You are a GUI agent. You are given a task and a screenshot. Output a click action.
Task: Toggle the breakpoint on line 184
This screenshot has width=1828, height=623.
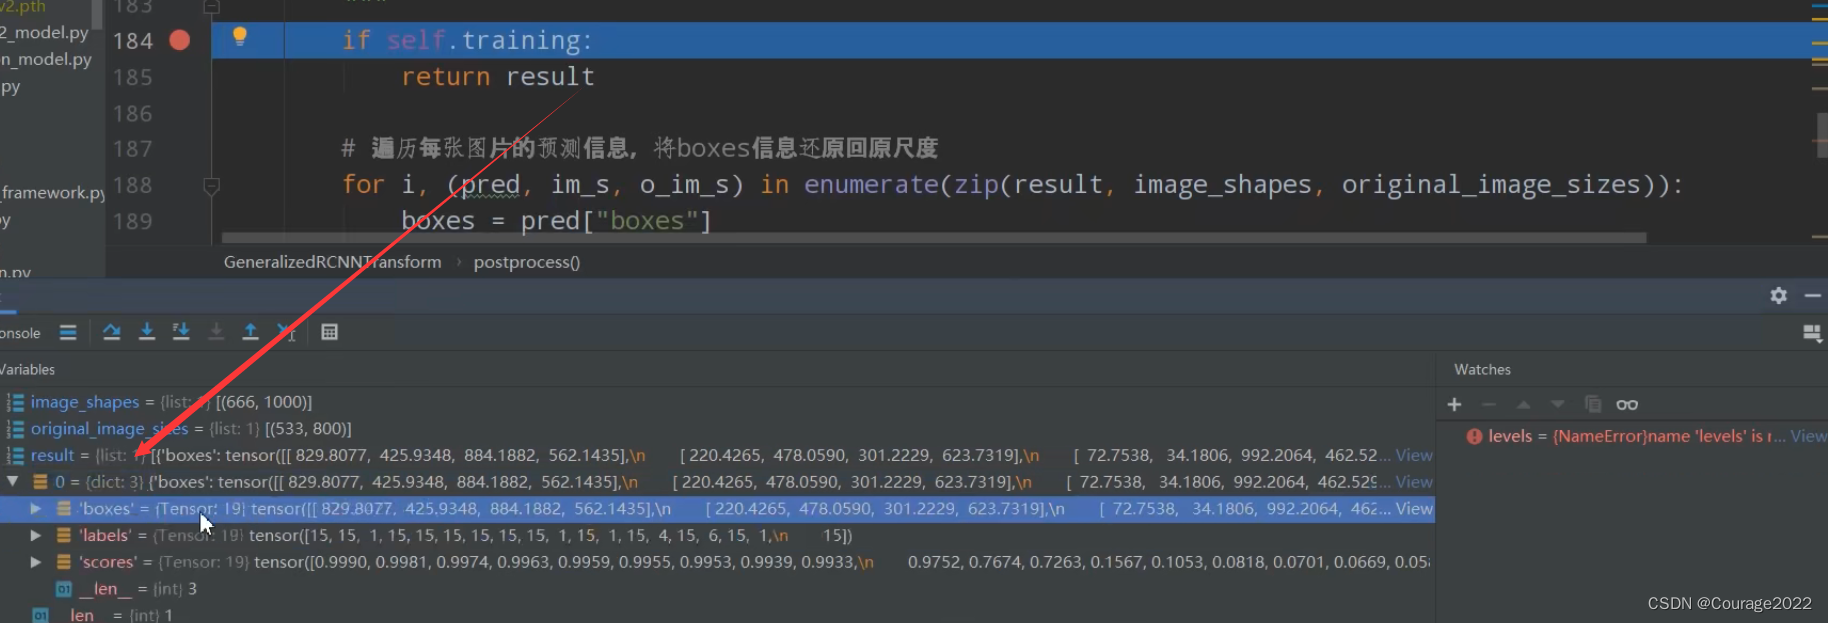[x=179, y=40]
